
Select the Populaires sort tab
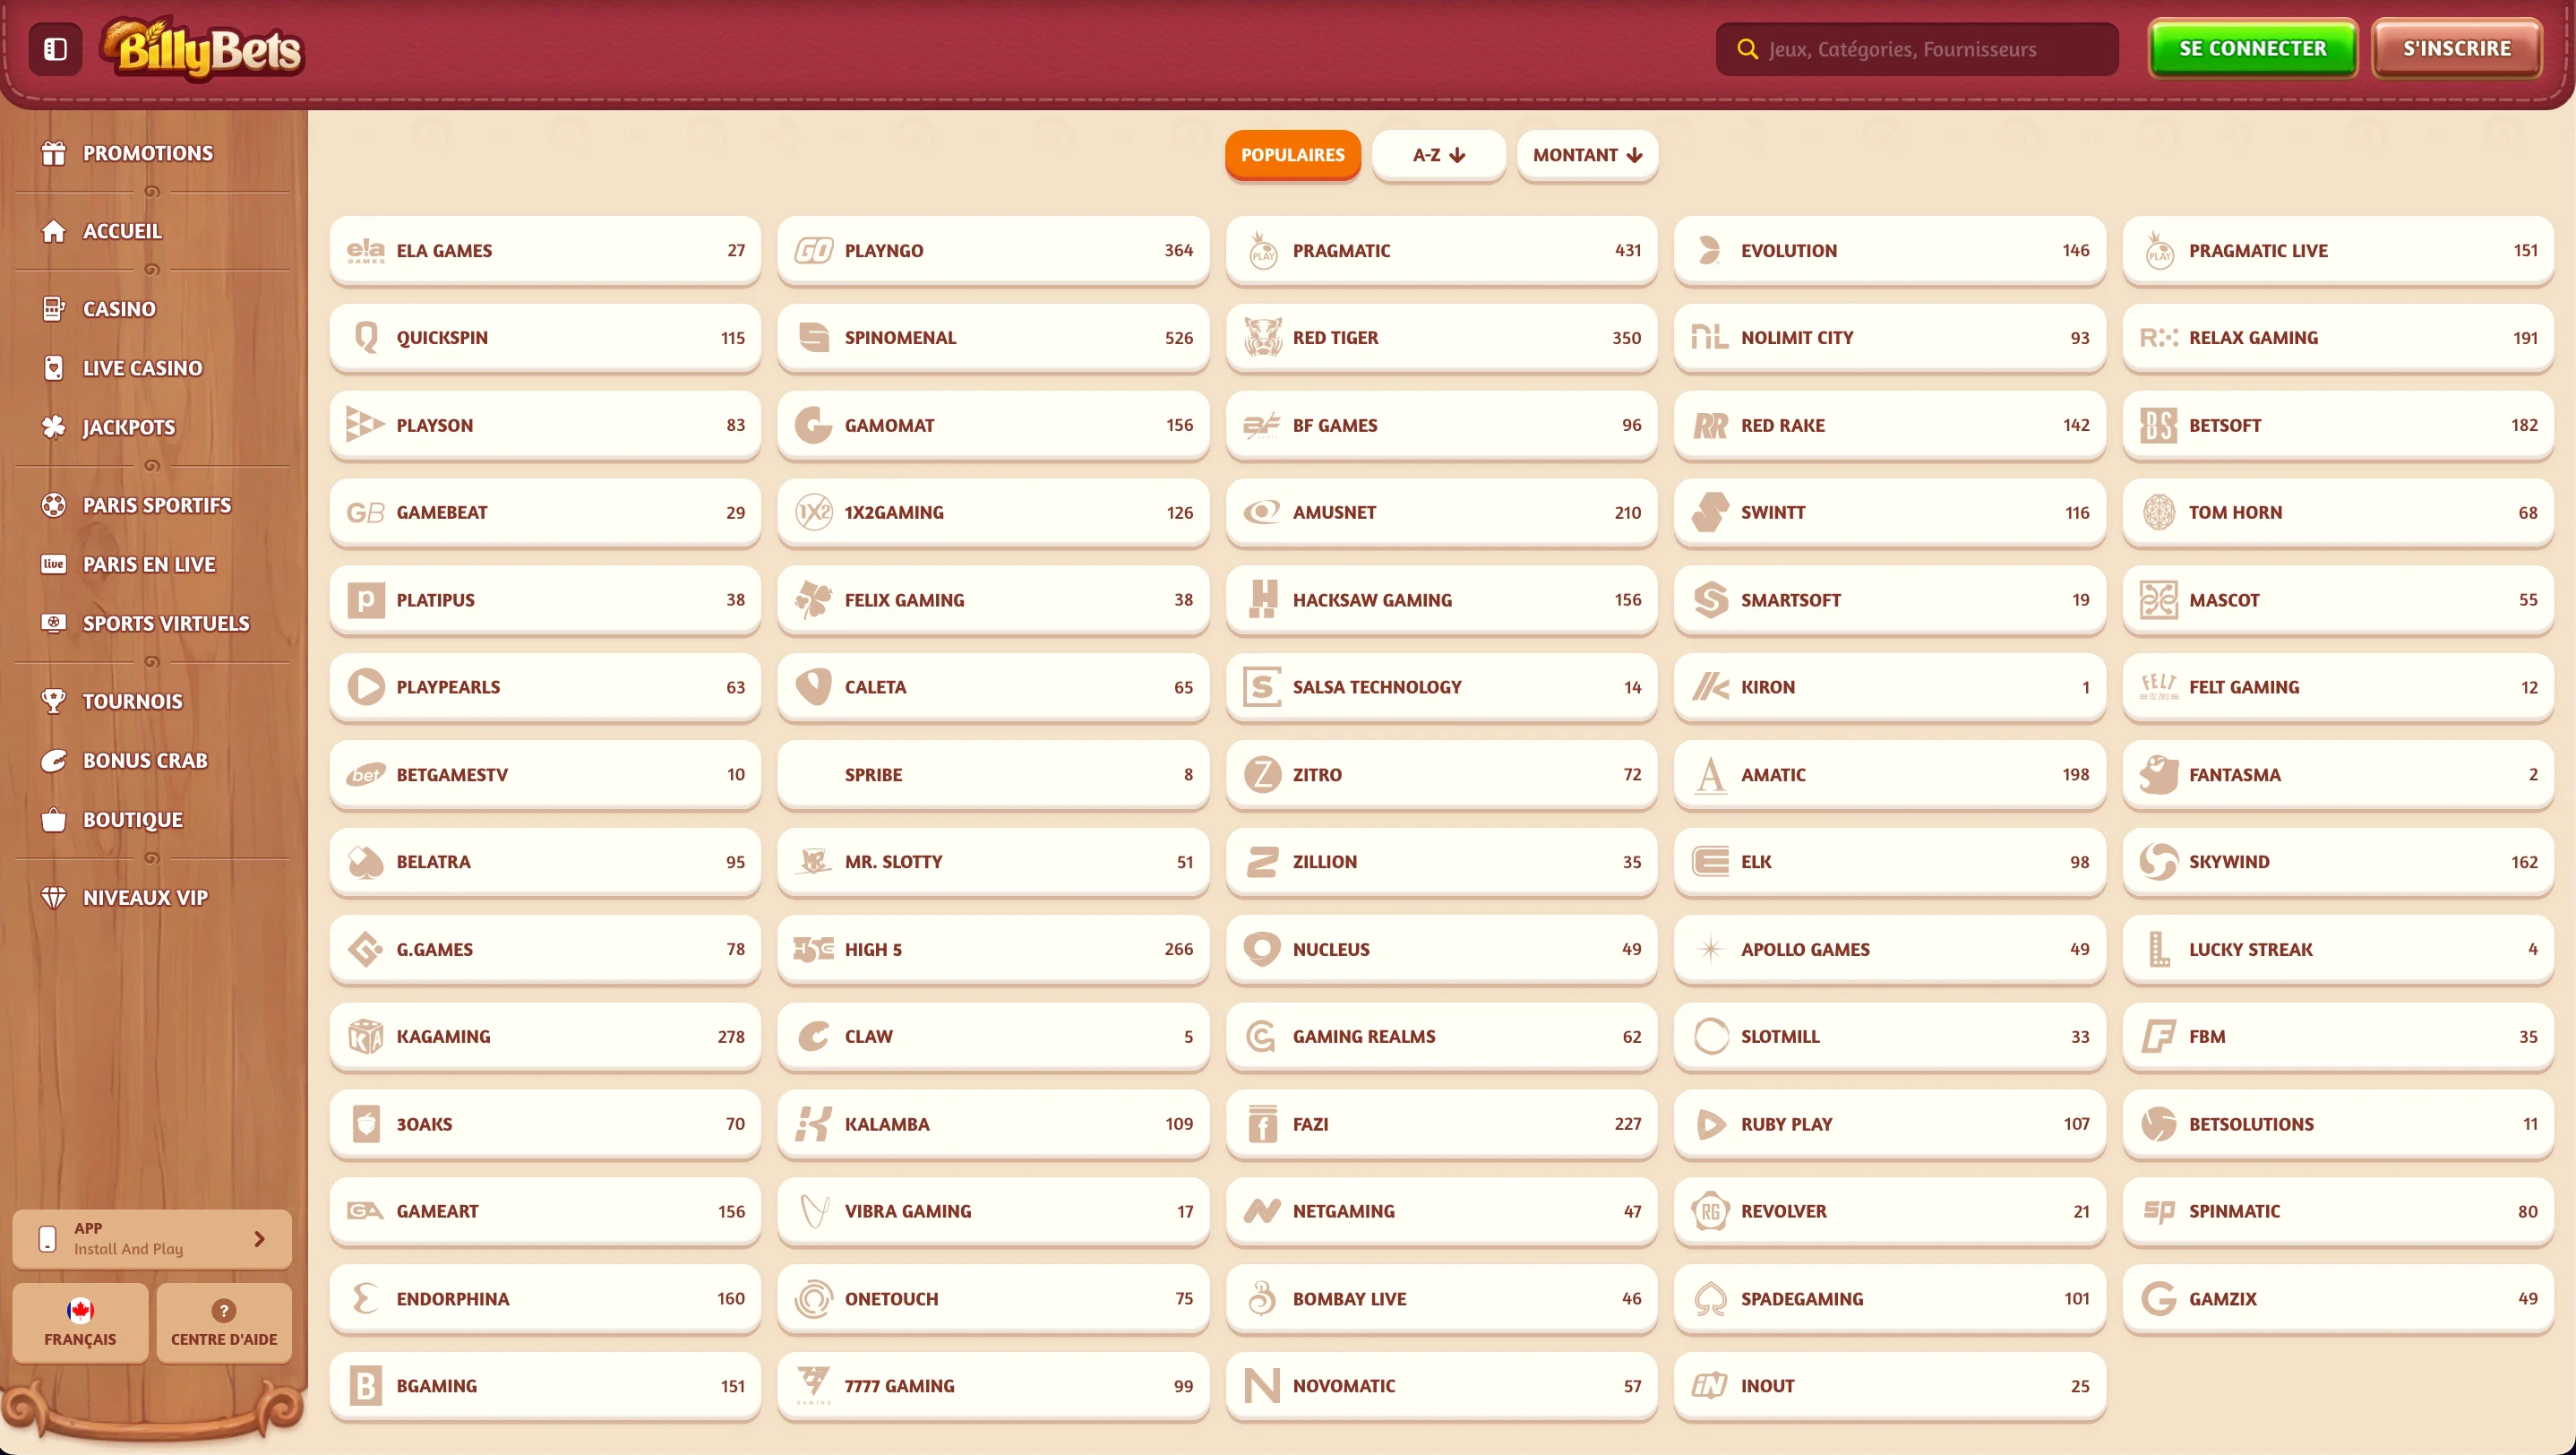1292,155
